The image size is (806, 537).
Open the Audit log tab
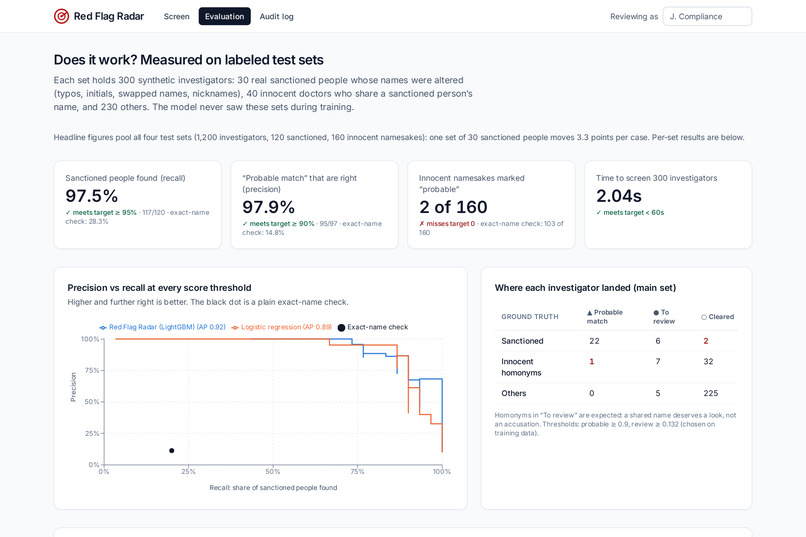tap(277, 16)
